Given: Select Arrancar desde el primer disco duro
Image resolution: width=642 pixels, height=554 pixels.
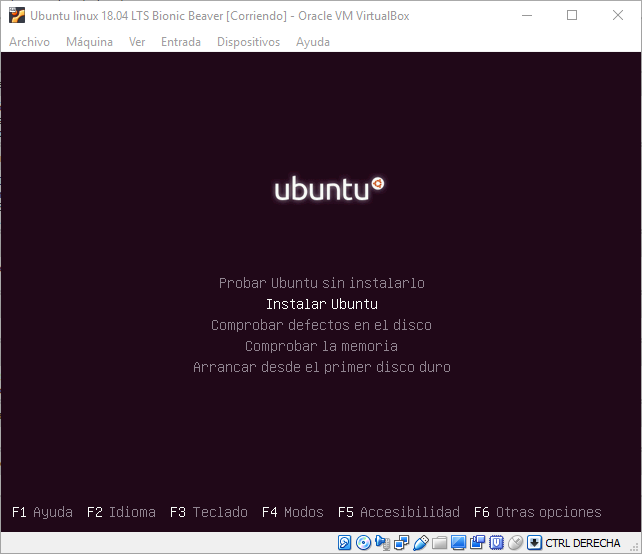Looking at the screenshot, I should (x=322, y=367).
